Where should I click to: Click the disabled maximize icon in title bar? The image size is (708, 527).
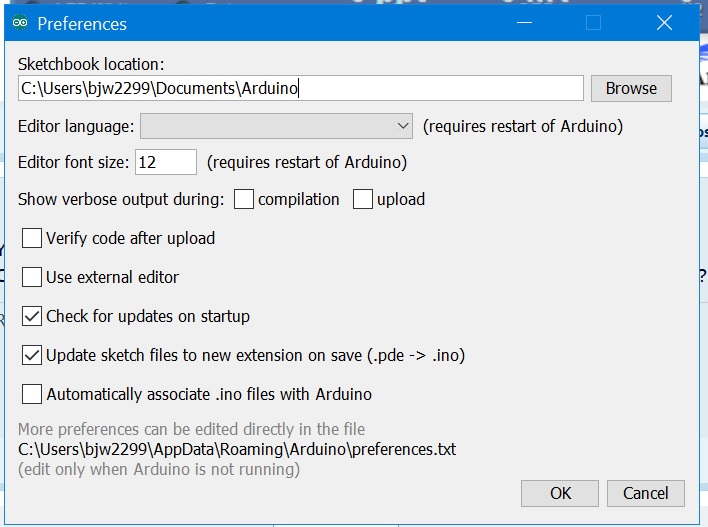(593, 23)
